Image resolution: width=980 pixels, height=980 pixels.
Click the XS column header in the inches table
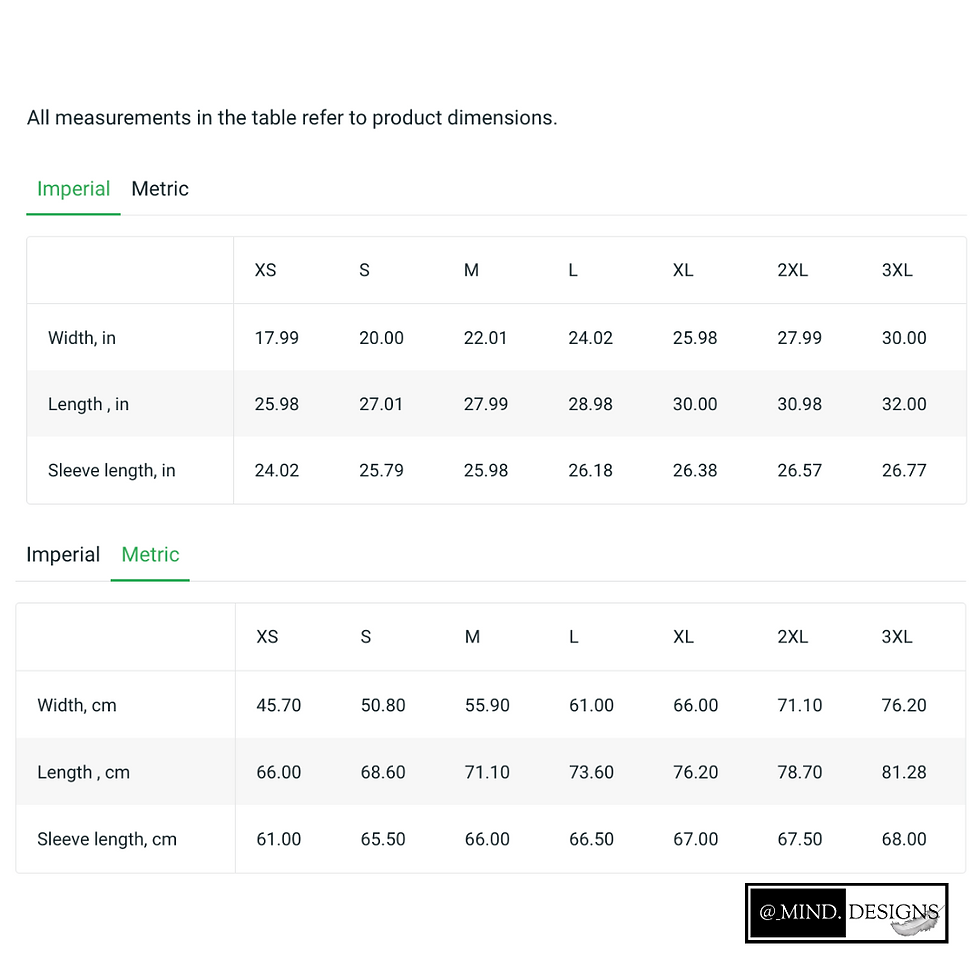coord(265,271)
